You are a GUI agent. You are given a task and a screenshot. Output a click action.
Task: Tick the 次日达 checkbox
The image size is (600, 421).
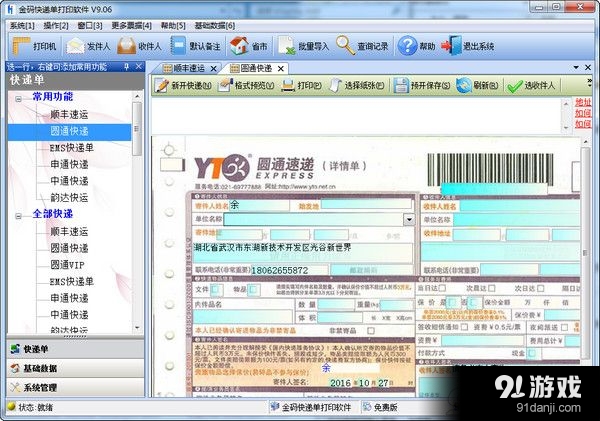540,288
